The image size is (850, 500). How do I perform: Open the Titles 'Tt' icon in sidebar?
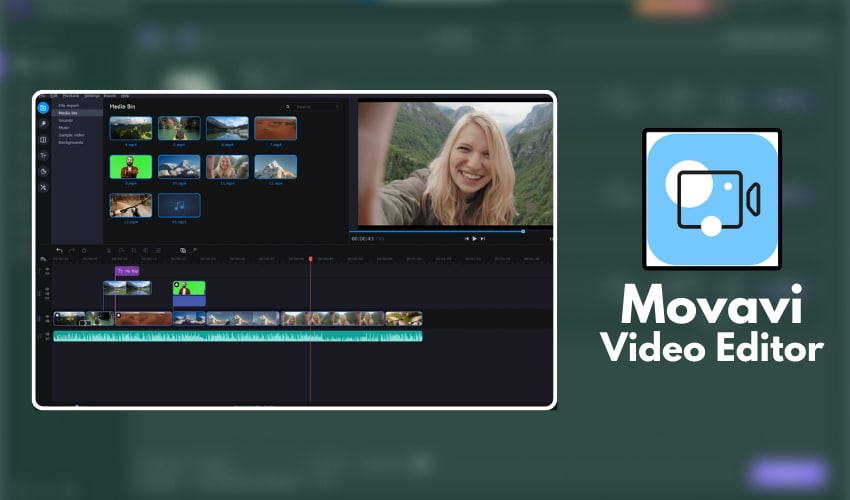[43, 156]
